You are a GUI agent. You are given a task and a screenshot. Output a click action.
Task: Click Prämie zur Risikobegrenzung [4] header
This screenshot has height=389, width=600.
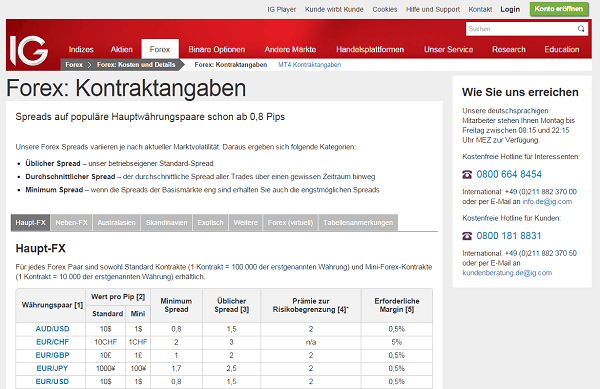(311, 305)
